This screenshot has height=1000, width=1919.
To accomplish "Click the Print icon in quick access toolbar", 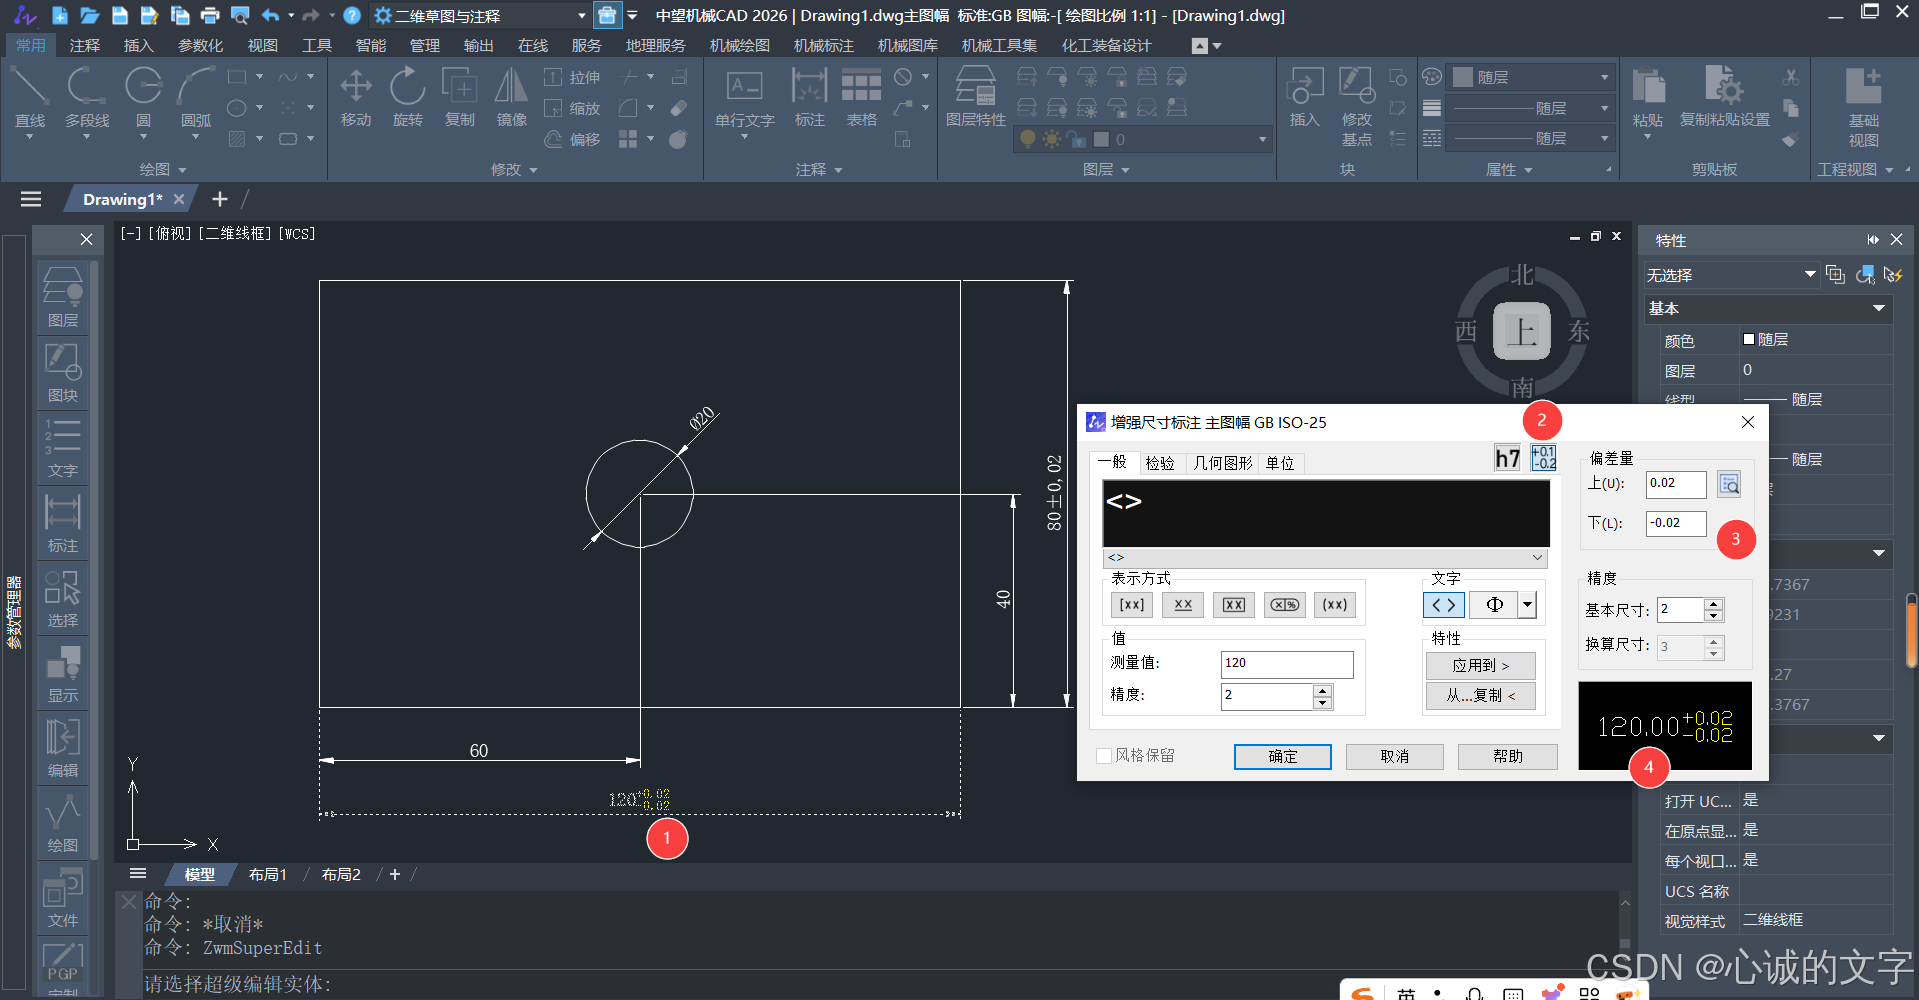I will tap(210, 15).
